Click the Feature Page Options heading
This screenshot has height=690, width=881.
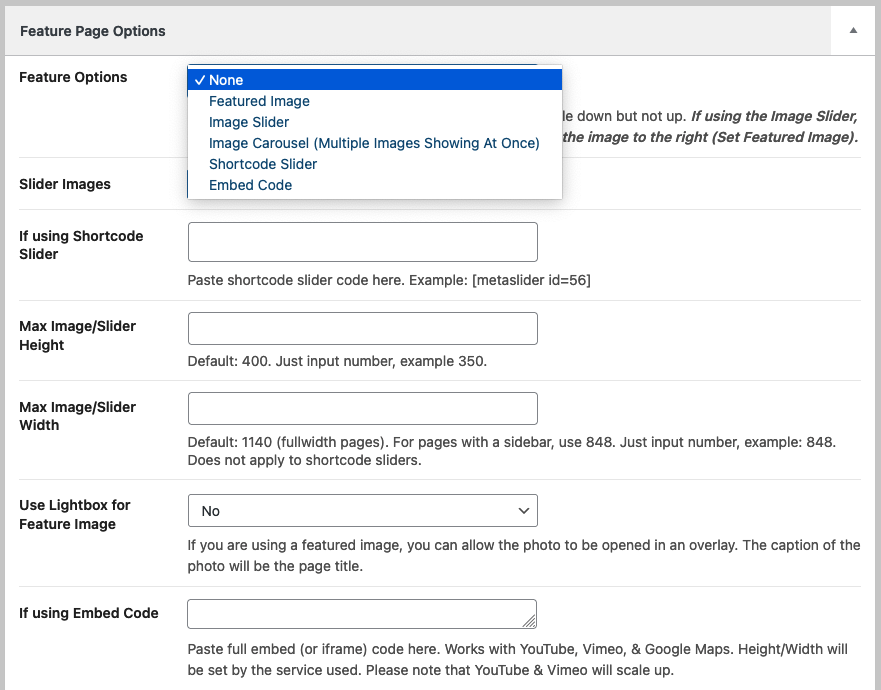pyautogui.click(x=93, y=31)
